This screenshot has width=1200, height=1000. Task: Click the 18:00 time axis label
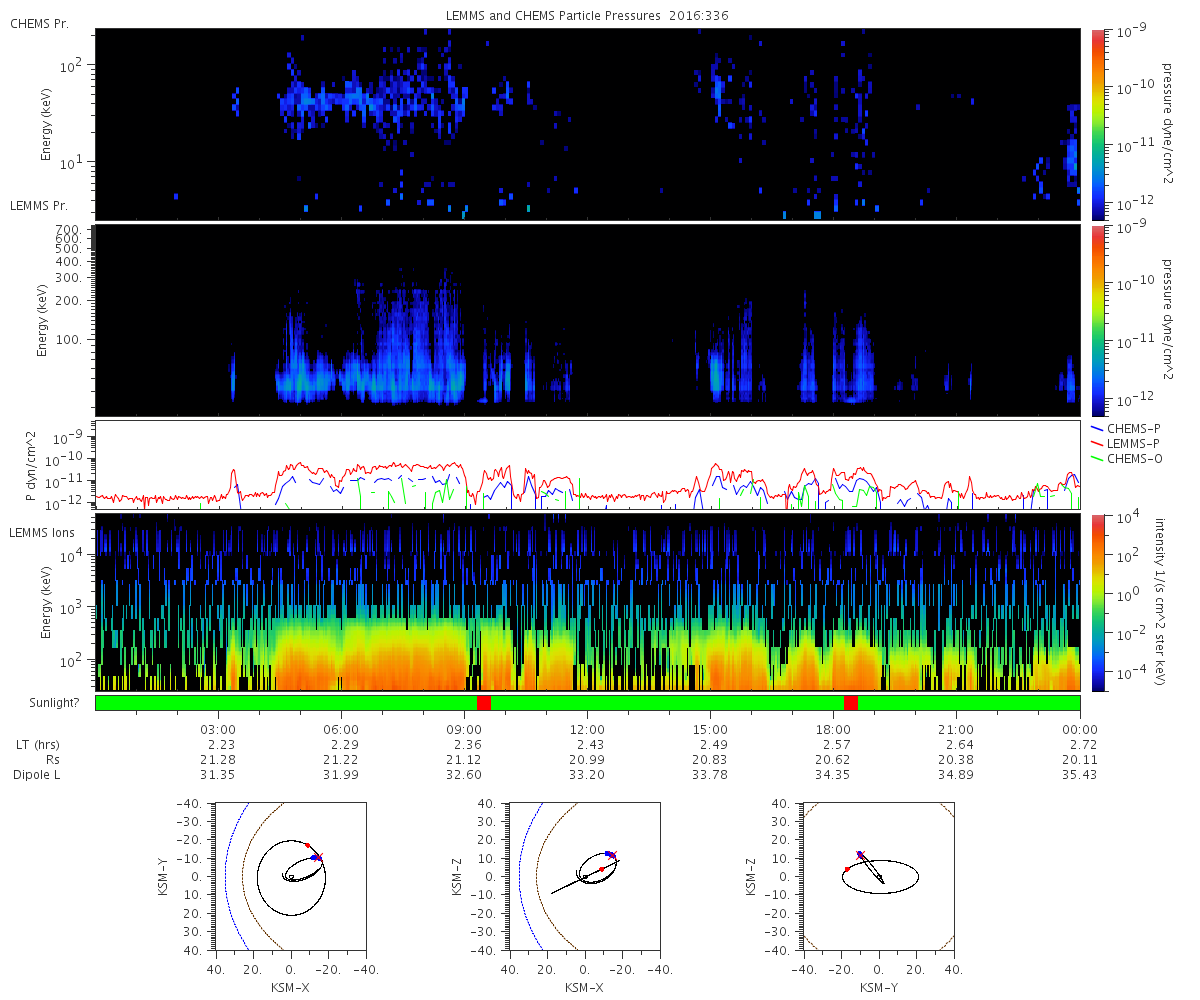pyautogui.click(x=833, y=729)
